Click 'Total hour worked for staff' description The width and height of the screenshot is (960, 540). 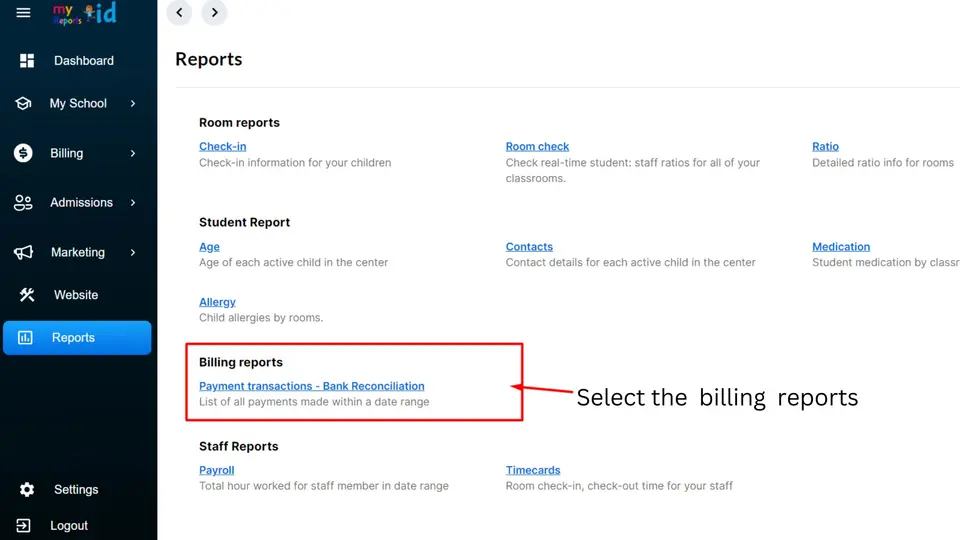[324, 486]
